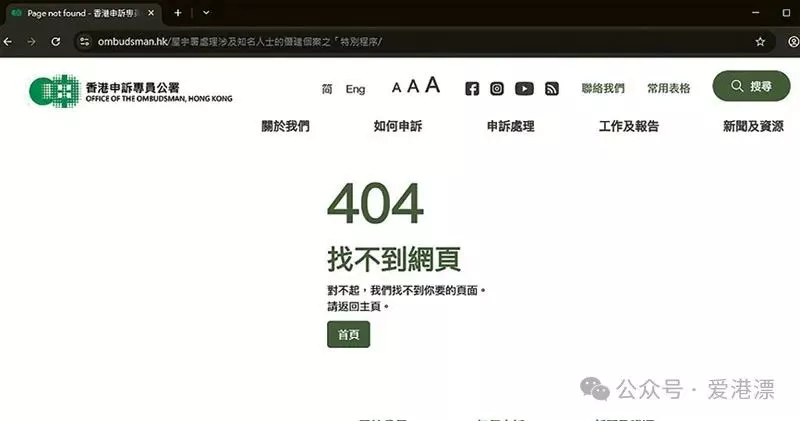
Task: Open the RSS feed icon
Action: pos(552,89)
